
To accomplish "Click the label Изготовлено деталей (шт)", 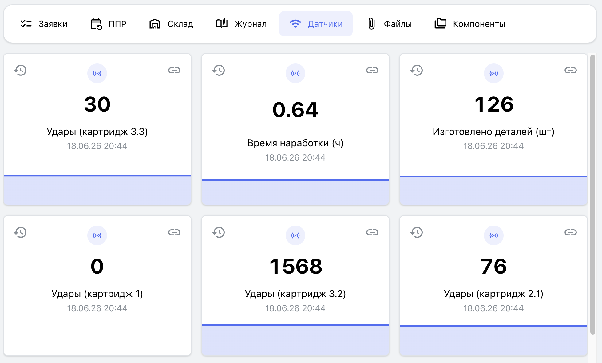I will click(494, 132).
